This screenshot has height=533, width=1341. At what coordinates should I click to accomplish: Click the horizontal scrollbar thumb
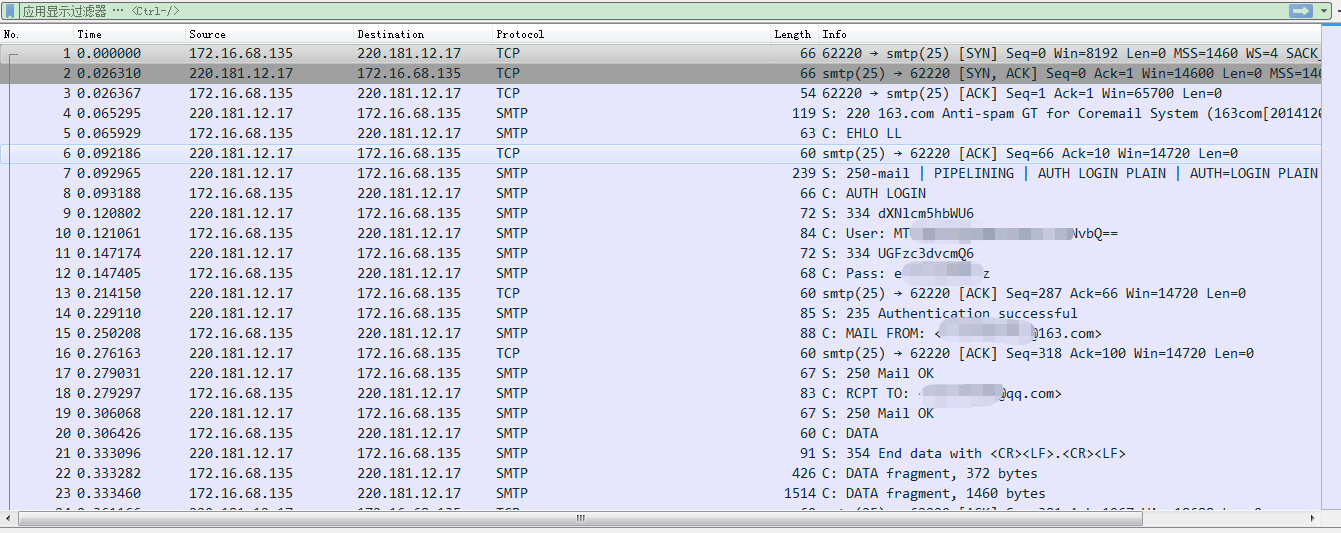coord(580,518)
